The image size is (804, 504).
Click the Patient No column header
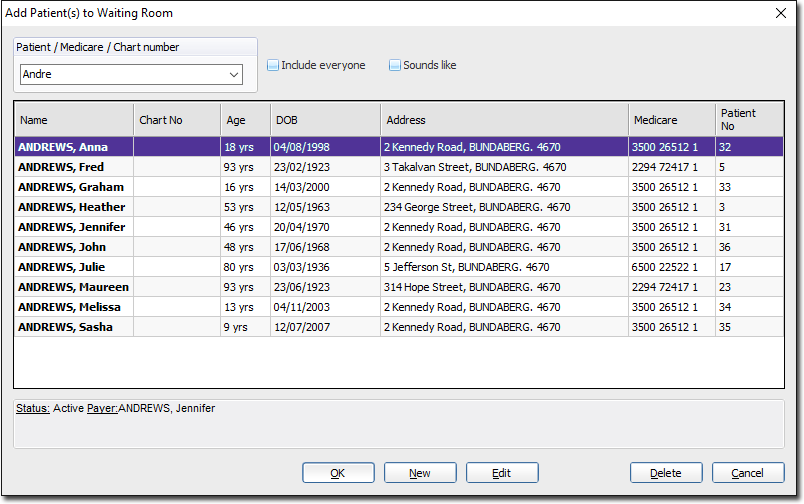click(748, 120)
